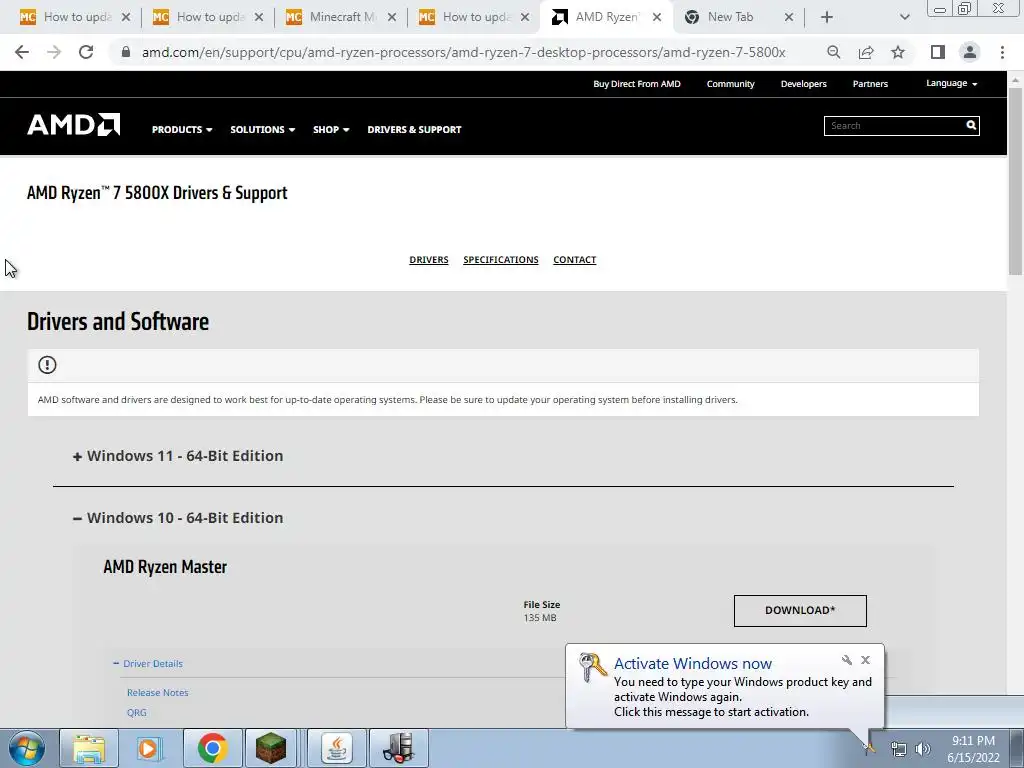Open the wrench options on activation balloon

coord(846,660)
